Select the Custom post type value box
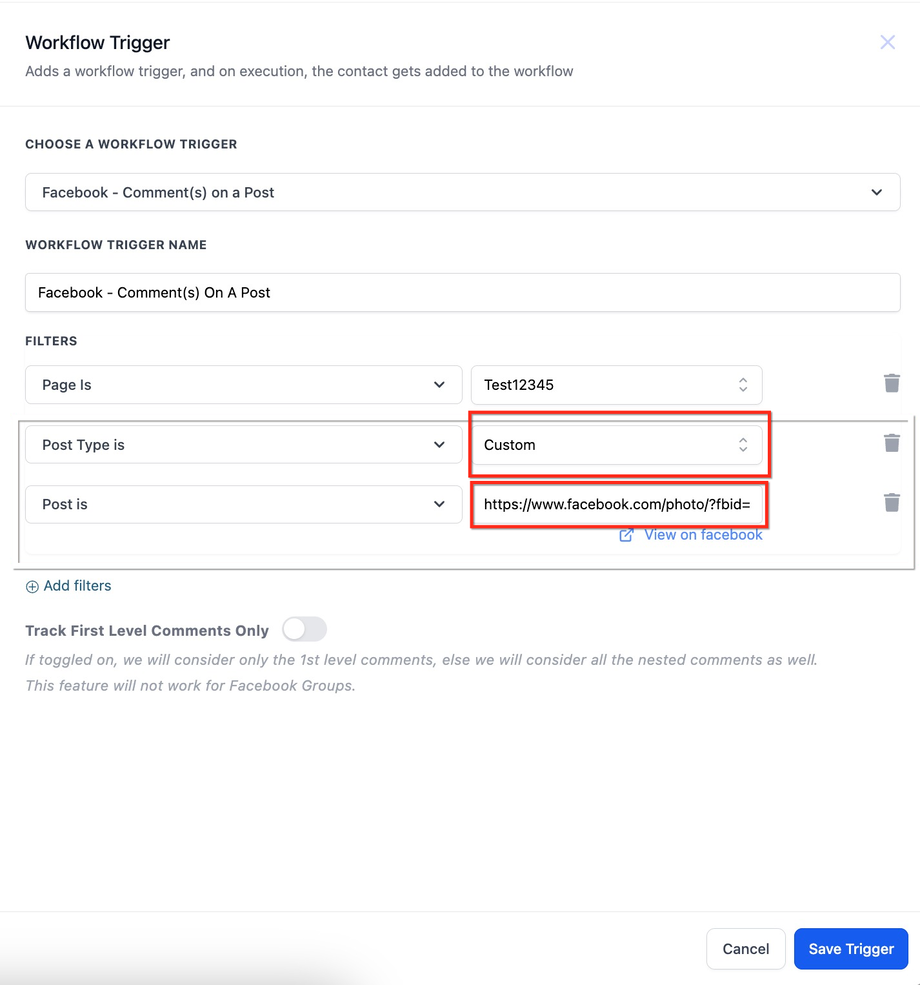The width and height of the screenshot is (920, 985). click(x=617, y=445)
